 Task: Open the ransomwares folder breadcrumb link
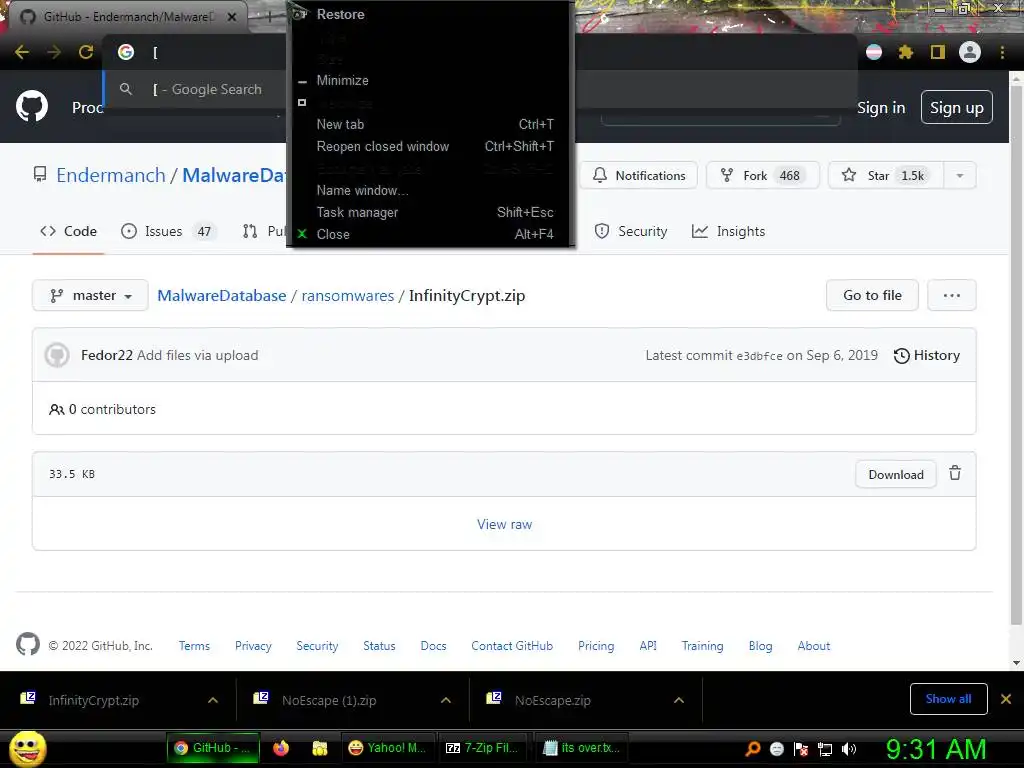(x=347, y=296)
